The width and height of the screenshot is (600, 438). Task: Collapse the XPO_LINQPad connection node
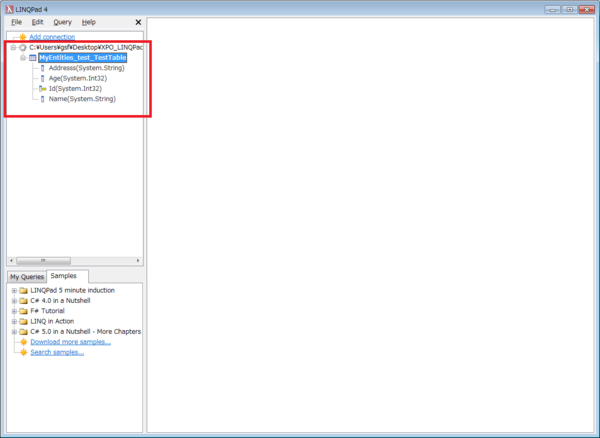[x=13, y=47]
